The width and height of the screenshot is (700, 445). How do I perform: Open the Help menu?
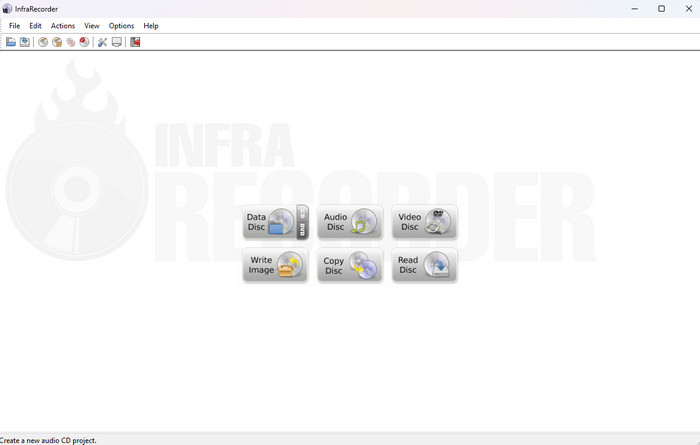151,26
